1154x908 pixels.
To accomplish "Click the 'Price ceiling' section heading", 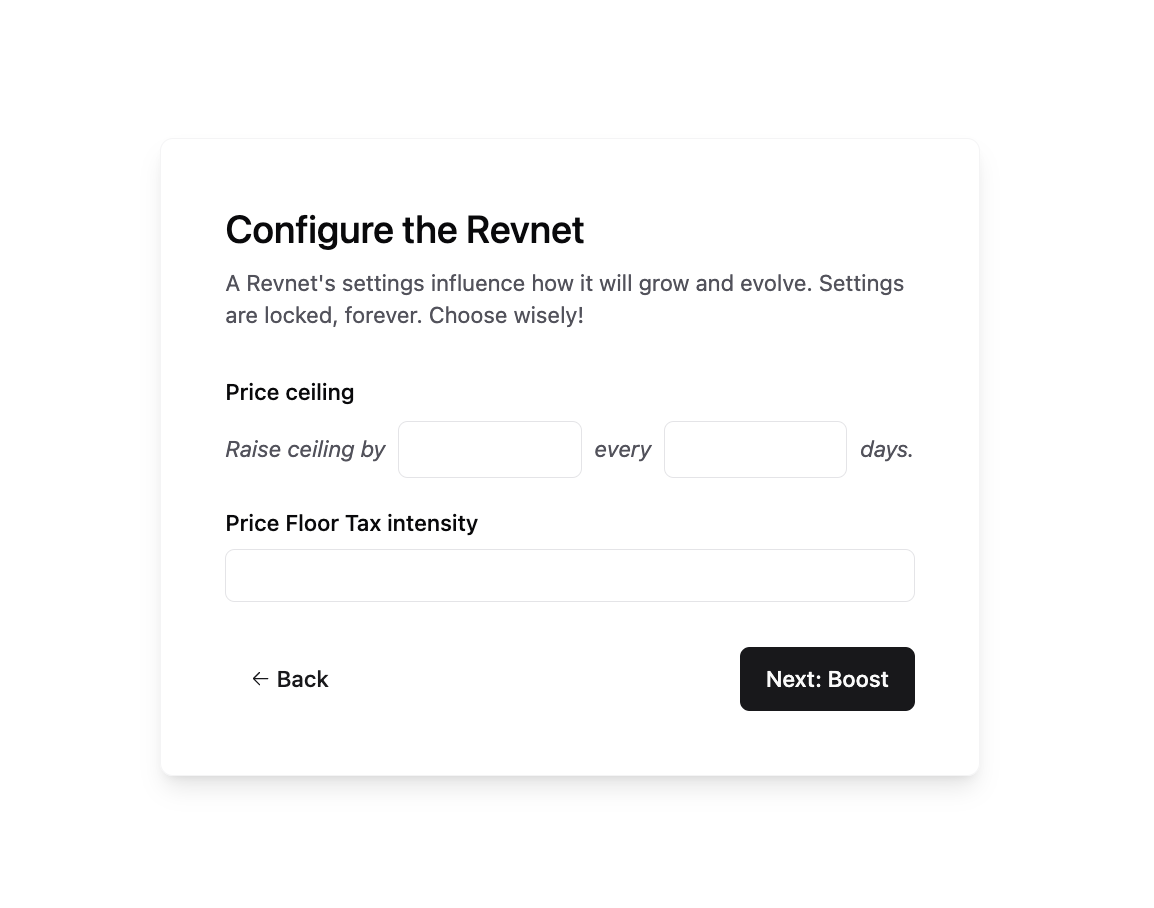I will tap(289, 392).
